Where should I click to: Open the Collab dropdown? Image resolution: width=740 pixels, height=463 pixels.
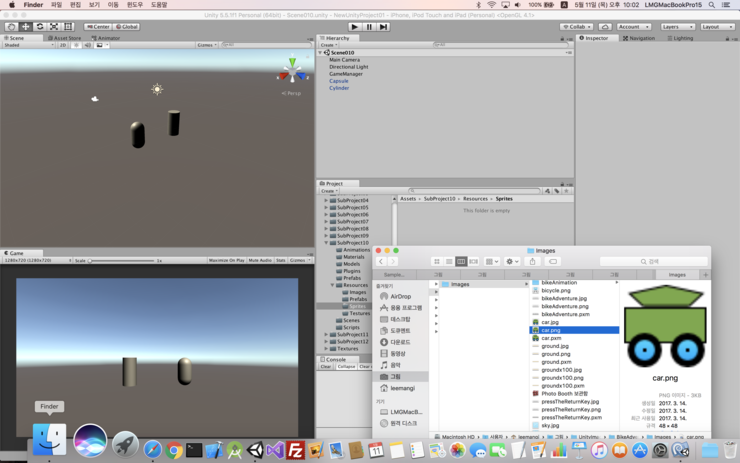[x=577, y=27]
